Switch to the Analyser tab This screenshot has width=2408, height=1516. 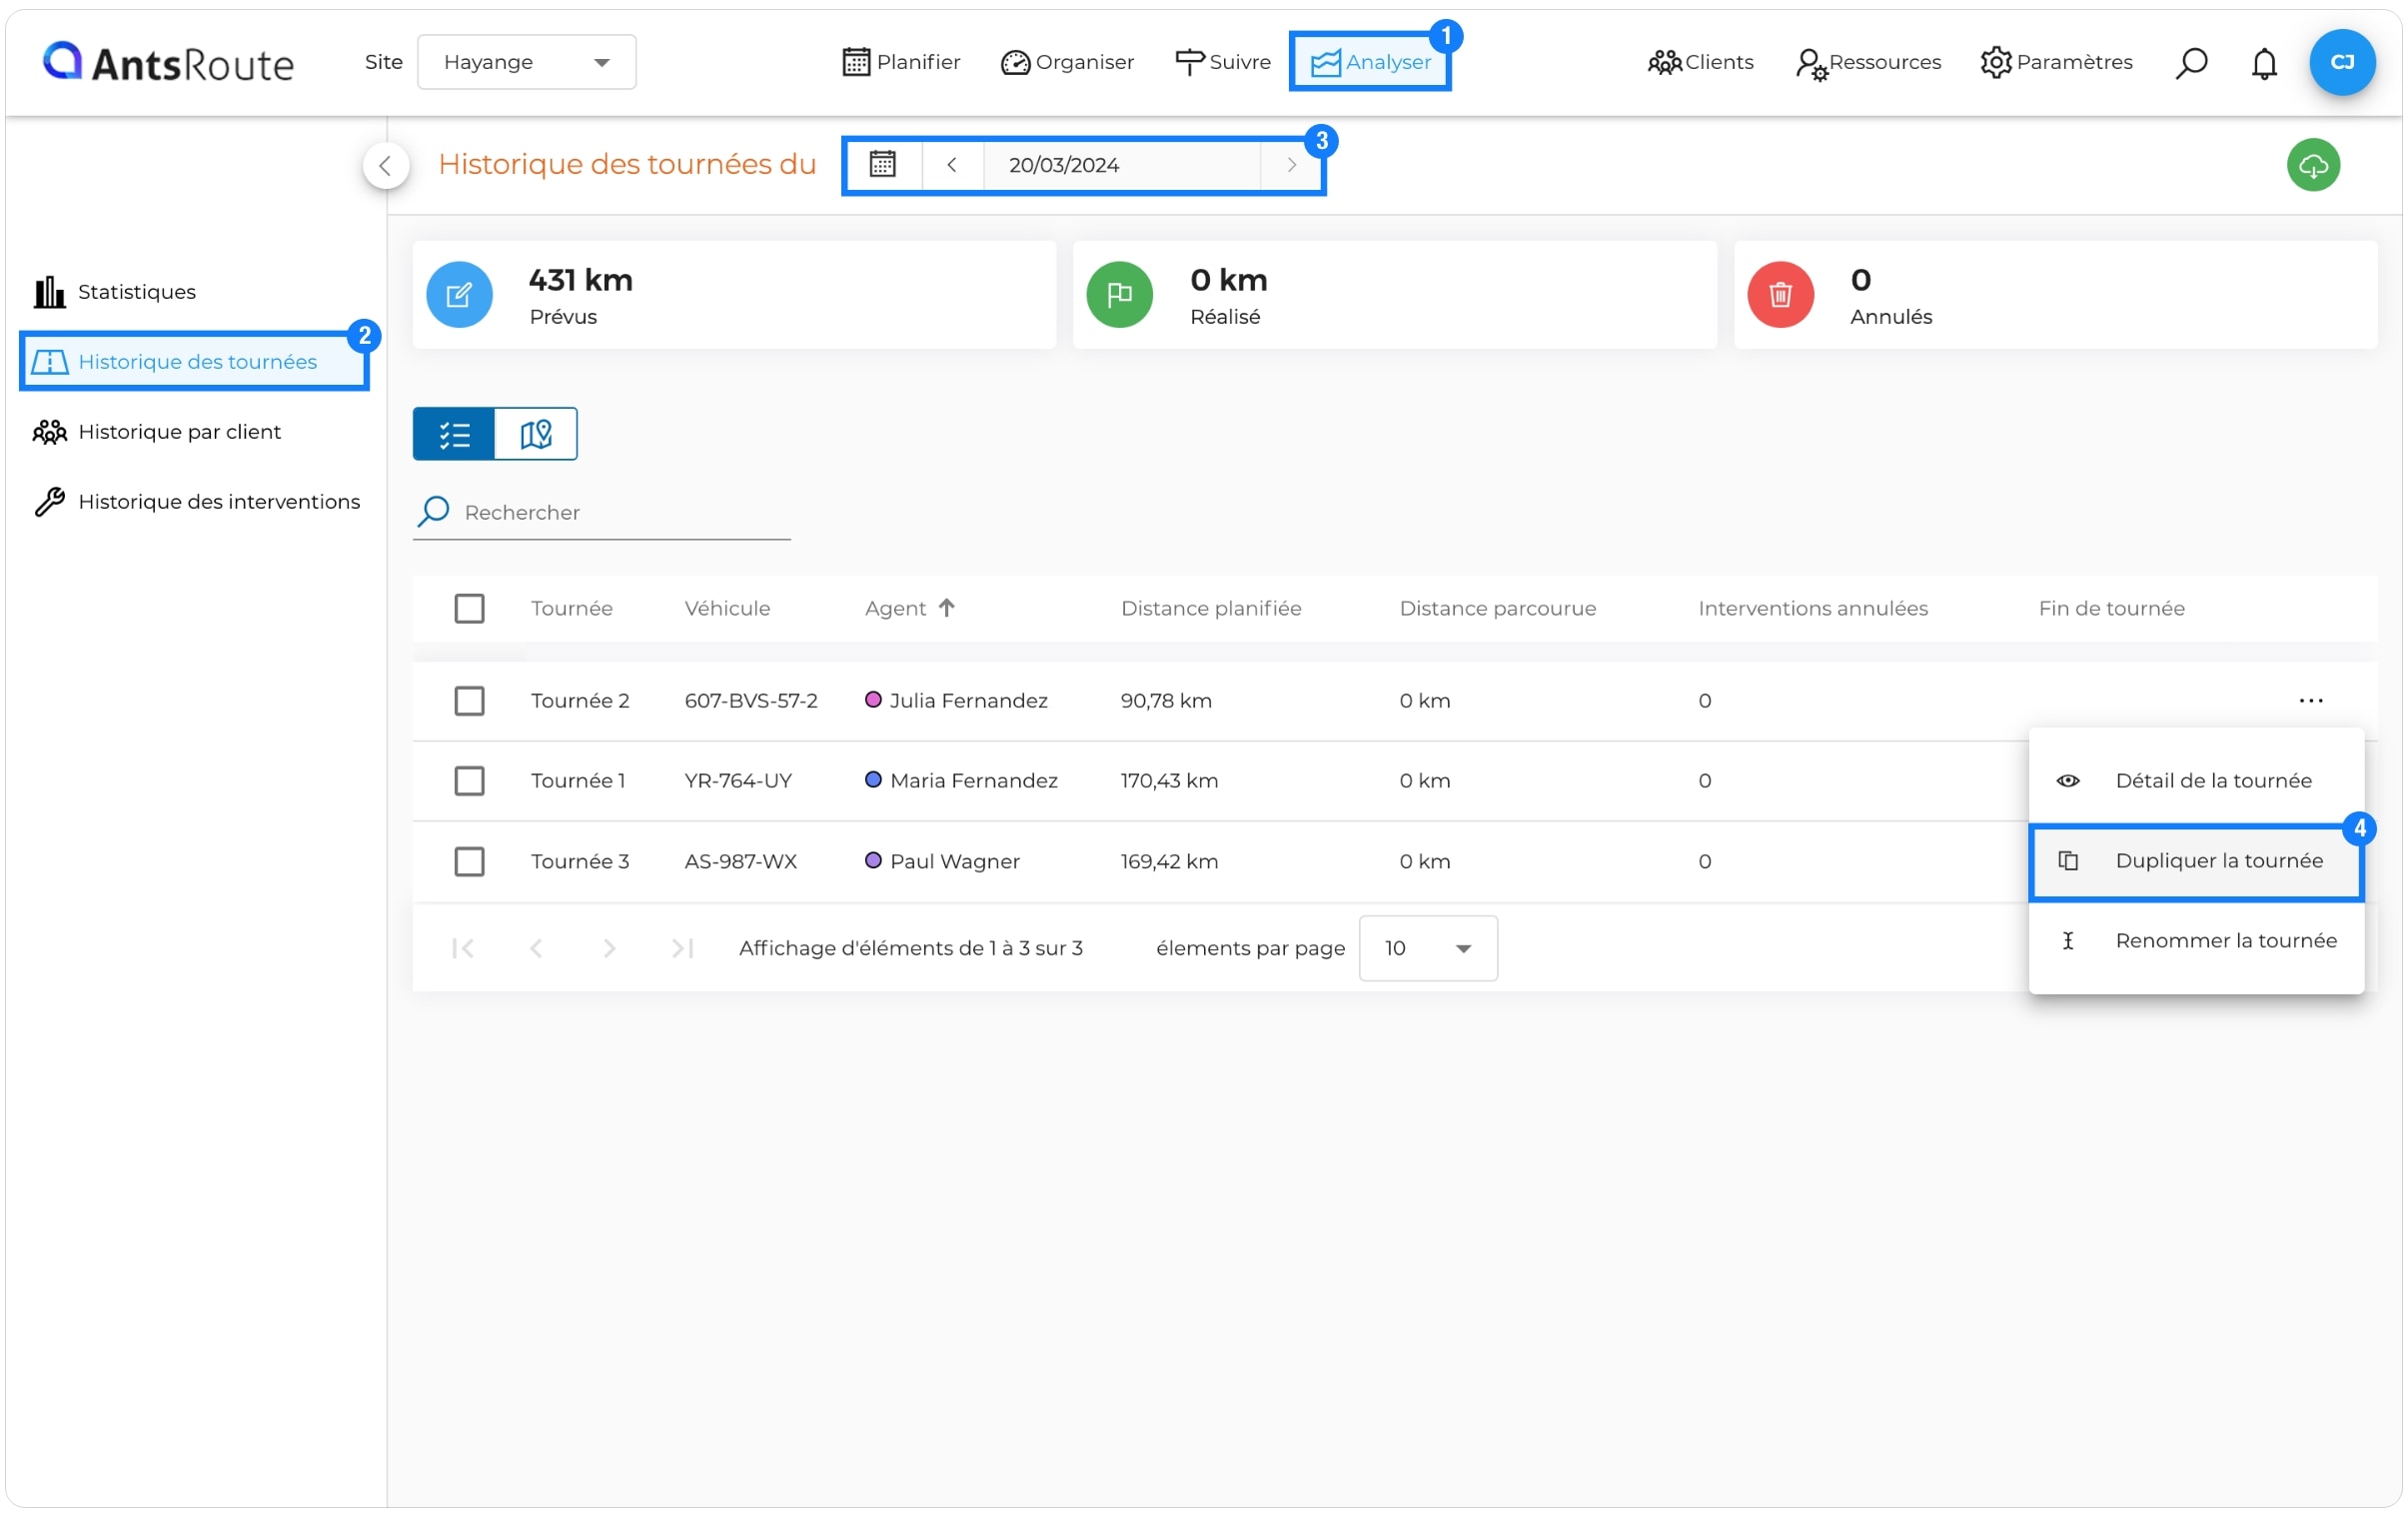click(1370, 62)
